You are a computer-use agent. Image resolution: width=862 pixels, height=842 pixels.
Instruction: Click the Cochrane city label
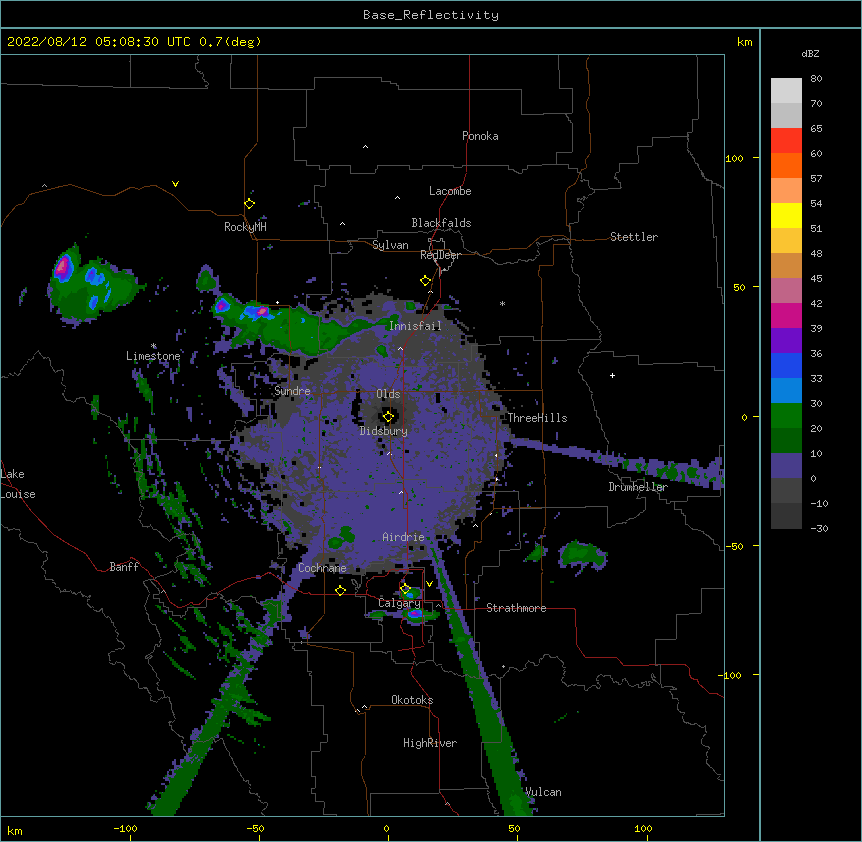322,568
